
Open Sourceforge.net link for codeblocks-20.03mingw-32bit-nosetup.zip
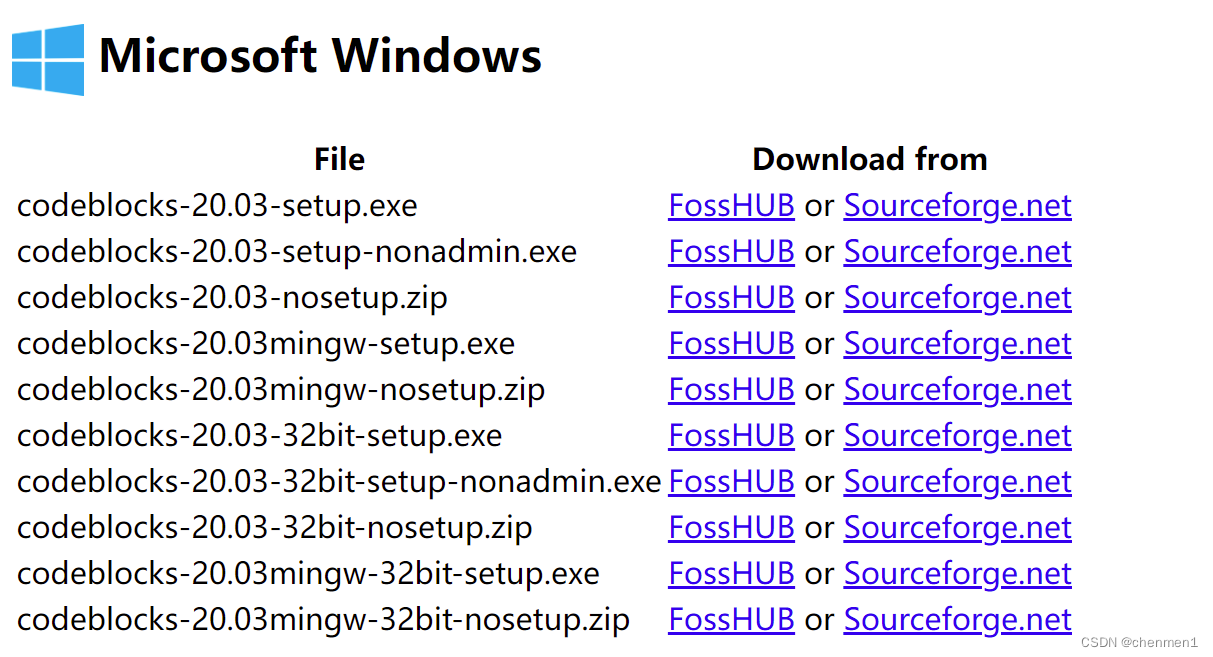957,619
